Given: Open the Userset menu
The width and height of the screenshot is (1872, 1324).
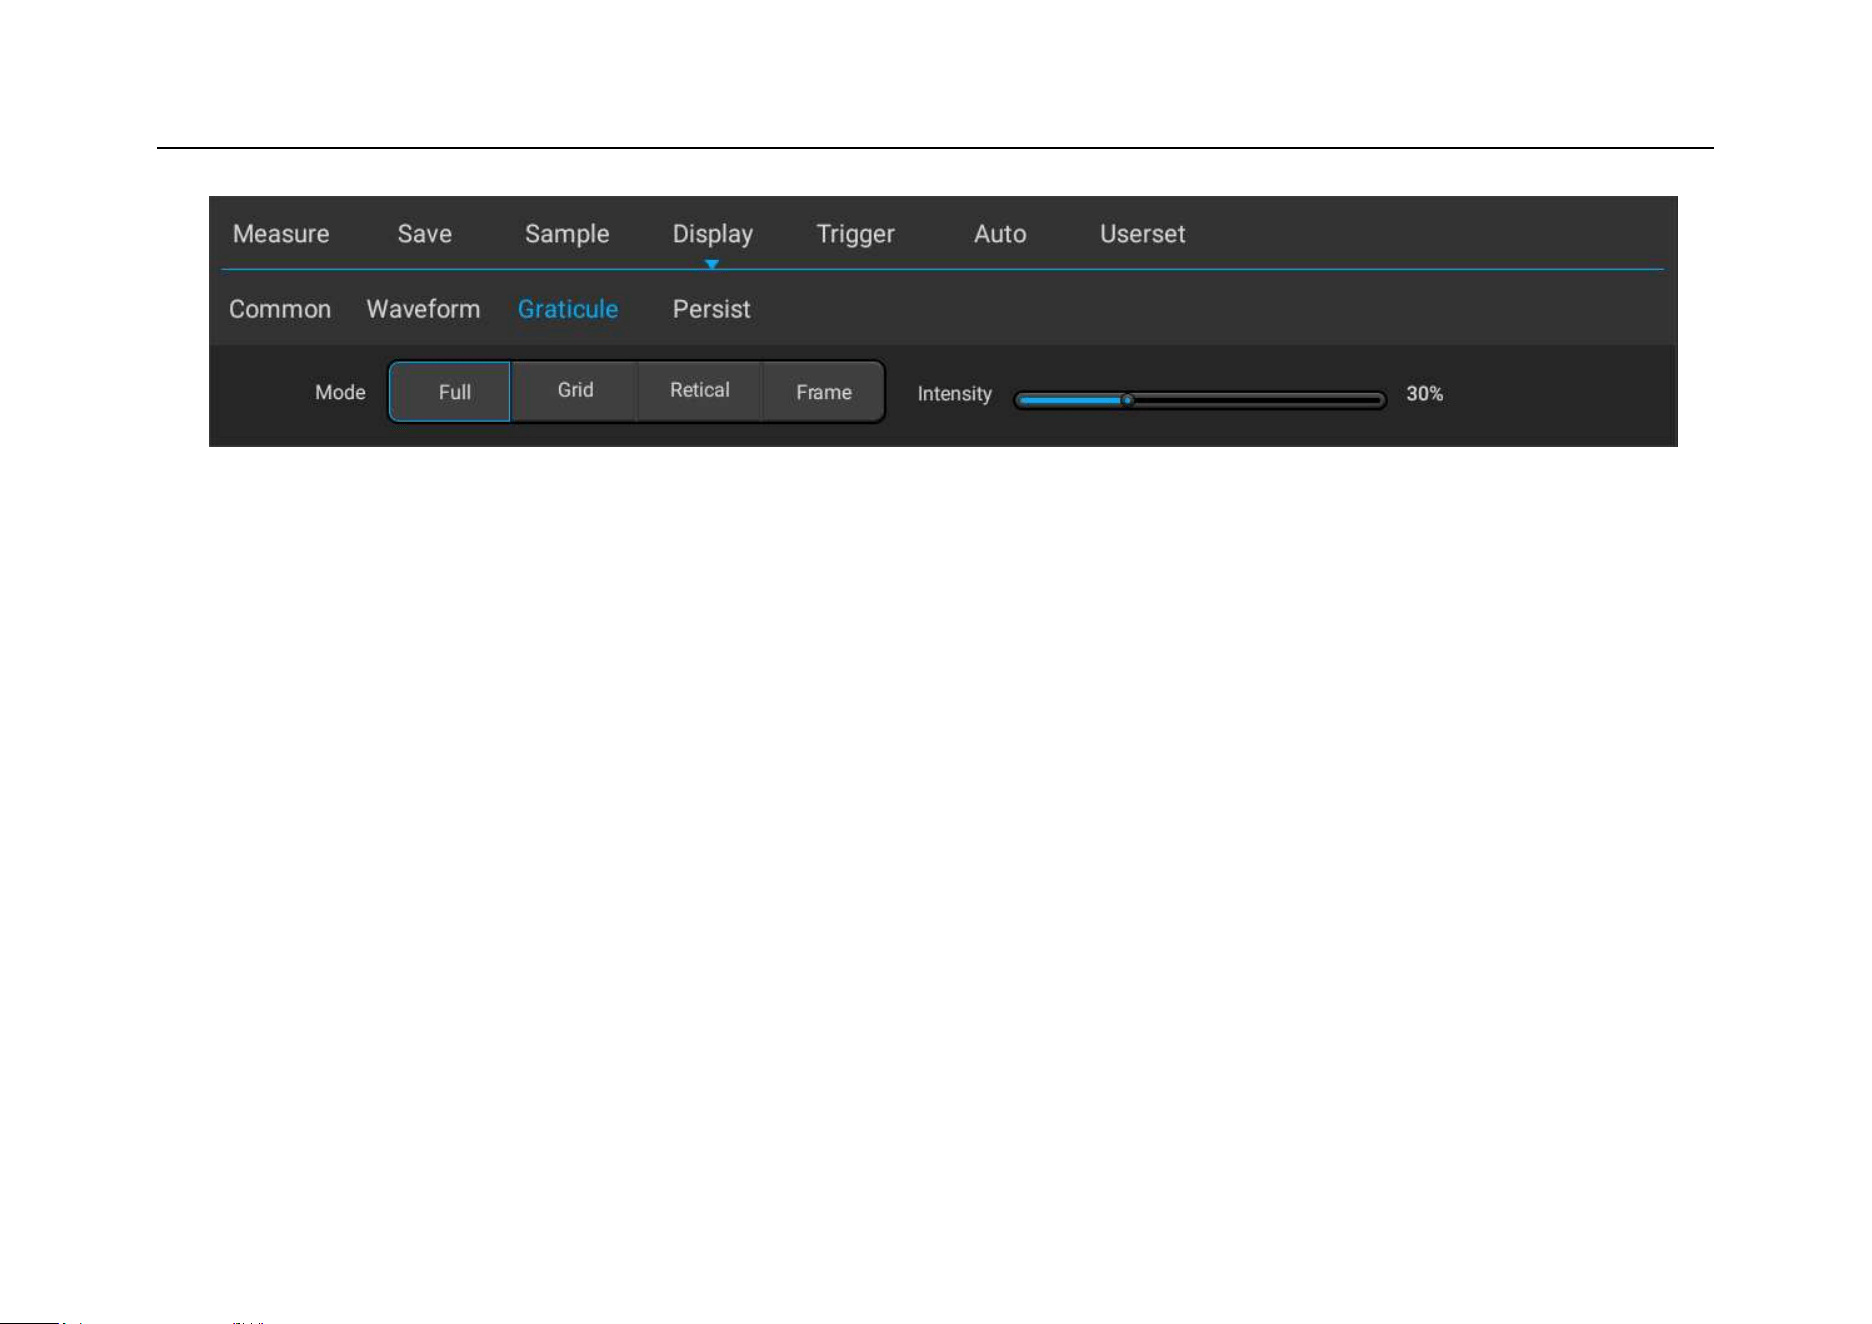Looking at the screenshot, I should click(x=1142, y=234).
